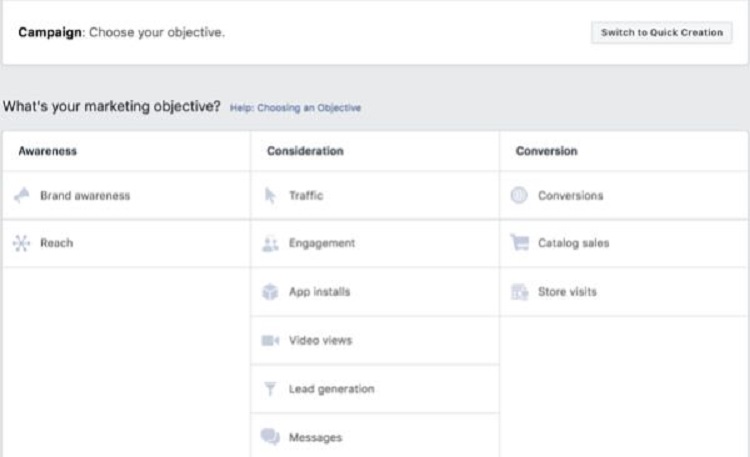Choose the Store visits objective label

pos(567,292)
